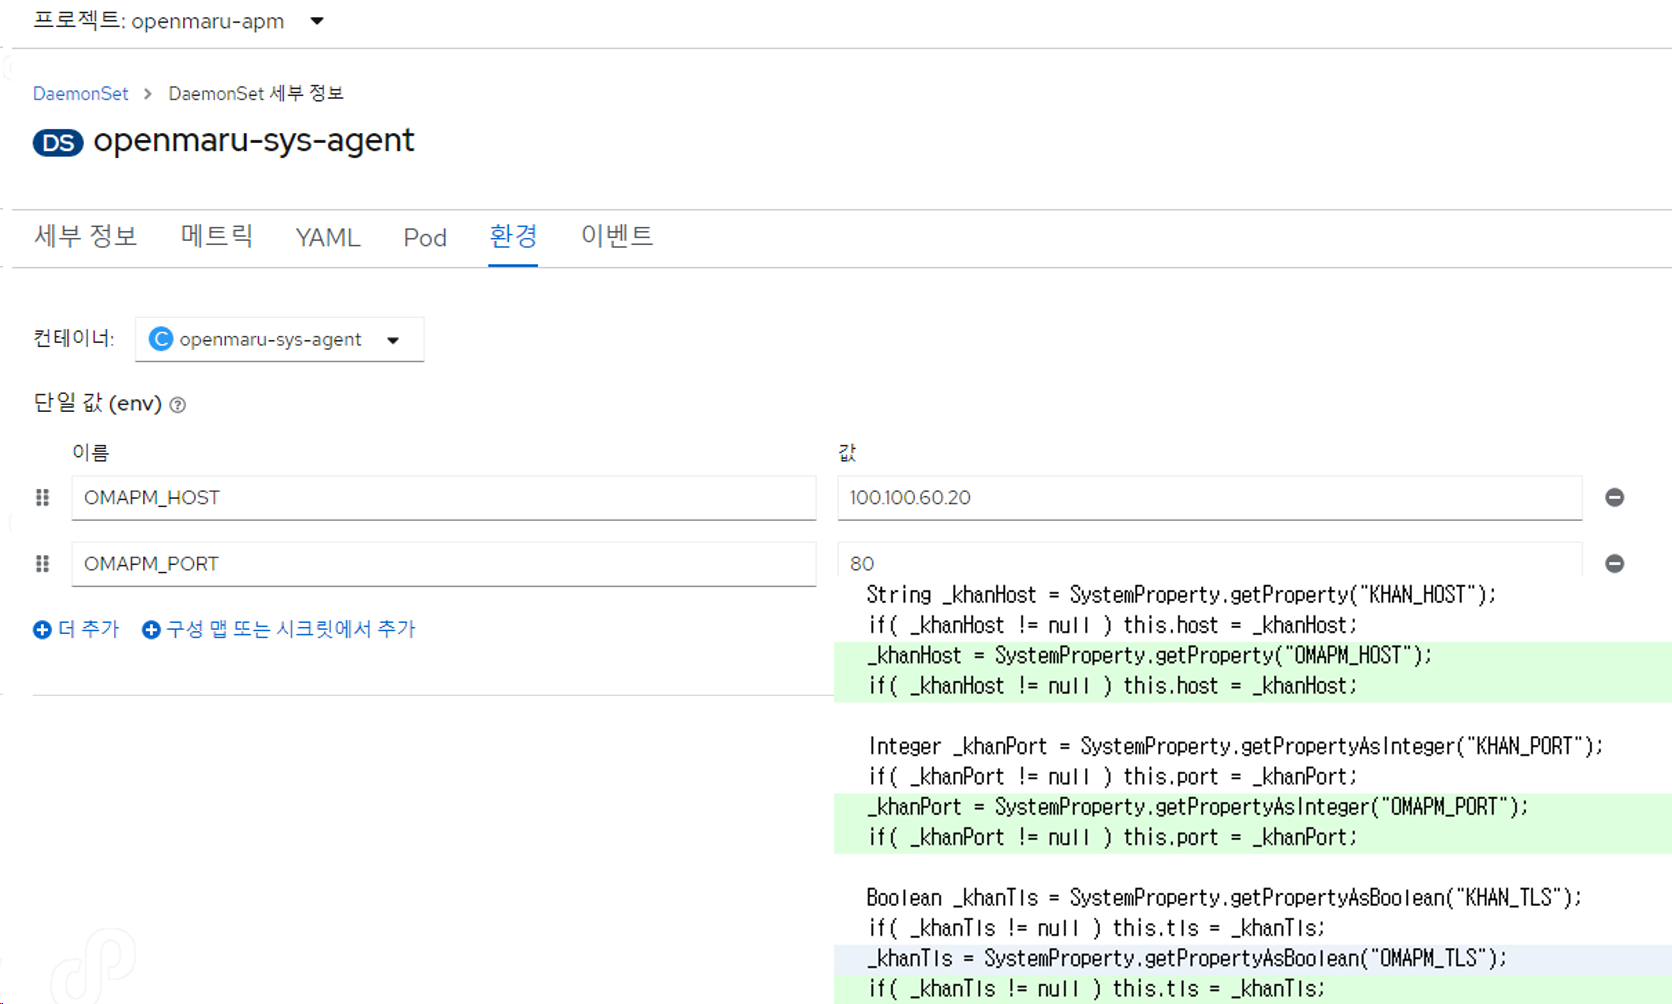Open the Pod tab
The height and width of the screenshot is (1004, 1672).
(424, 238)
